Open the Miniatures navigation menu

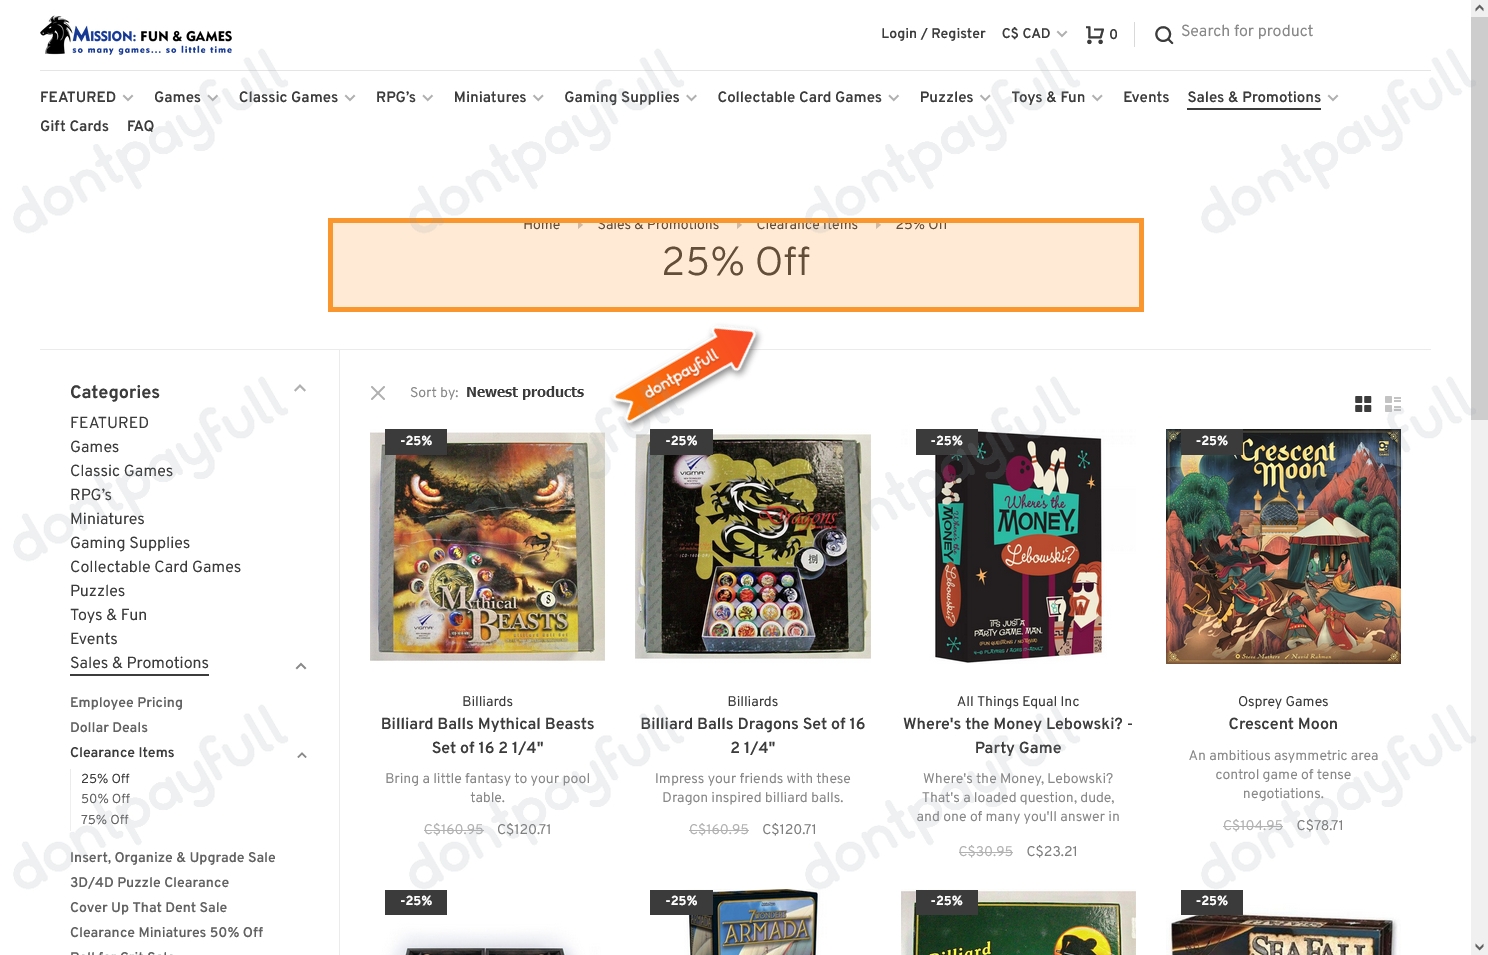[x=498, y=97]
